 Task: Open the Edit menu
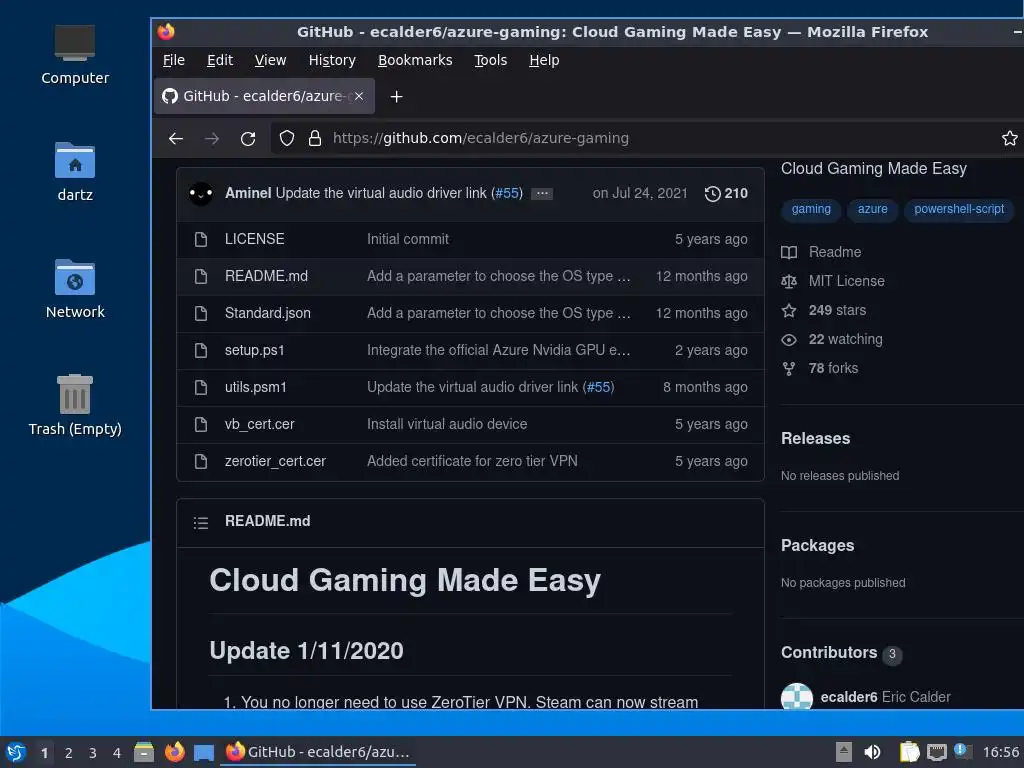coord(220,60)
